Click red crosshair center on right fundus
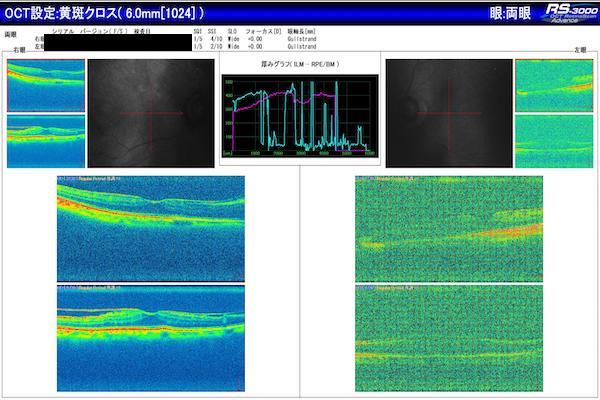Image resolution: width=600 pixels, height=400 pixels. coord(151,112)
